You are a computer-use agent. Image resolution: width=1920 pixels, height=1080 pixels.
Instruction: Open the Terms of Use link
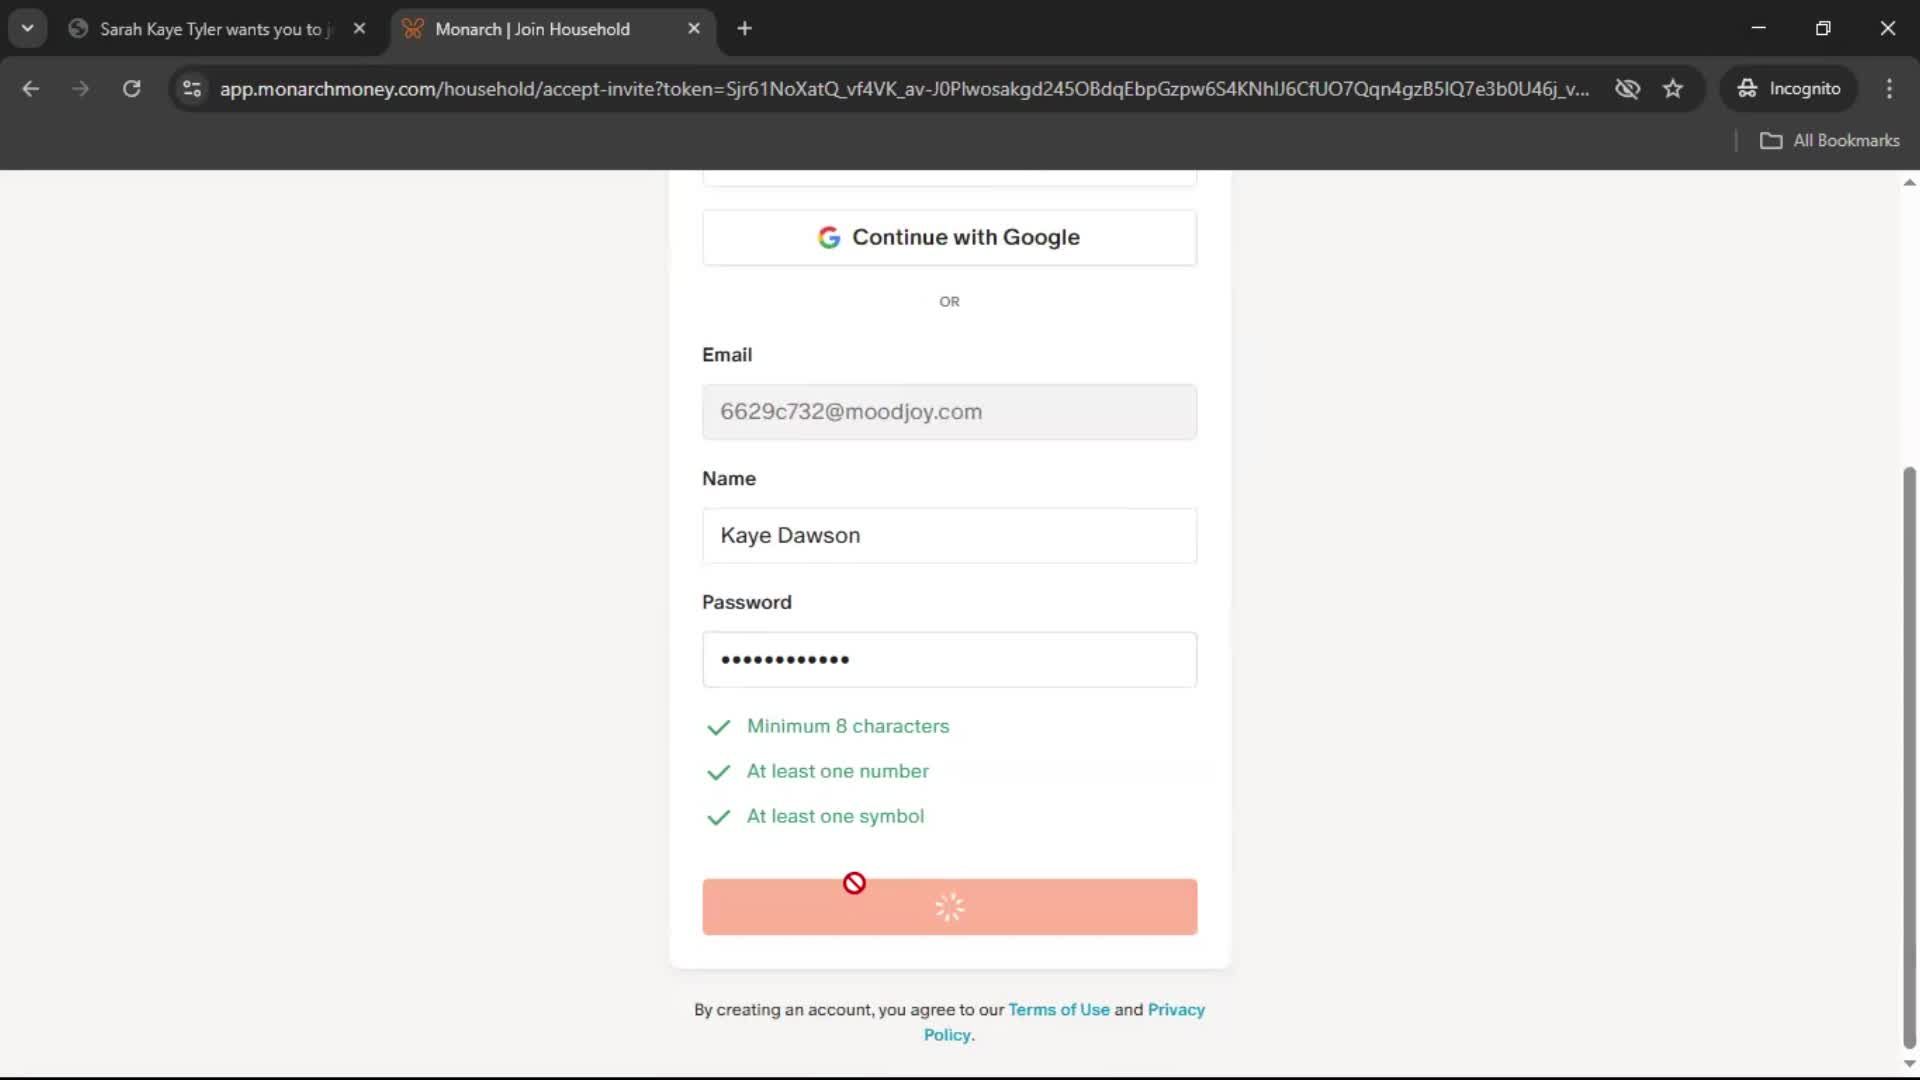[1058, 1010]
